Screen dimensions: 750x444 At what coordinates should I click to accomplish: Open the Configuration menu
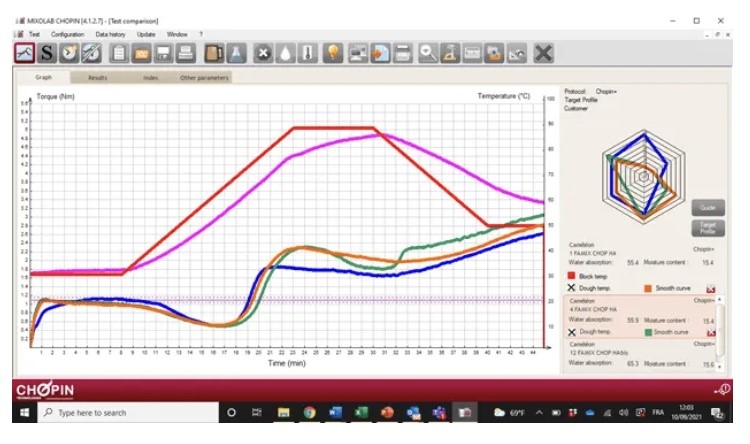coord(67,34)
